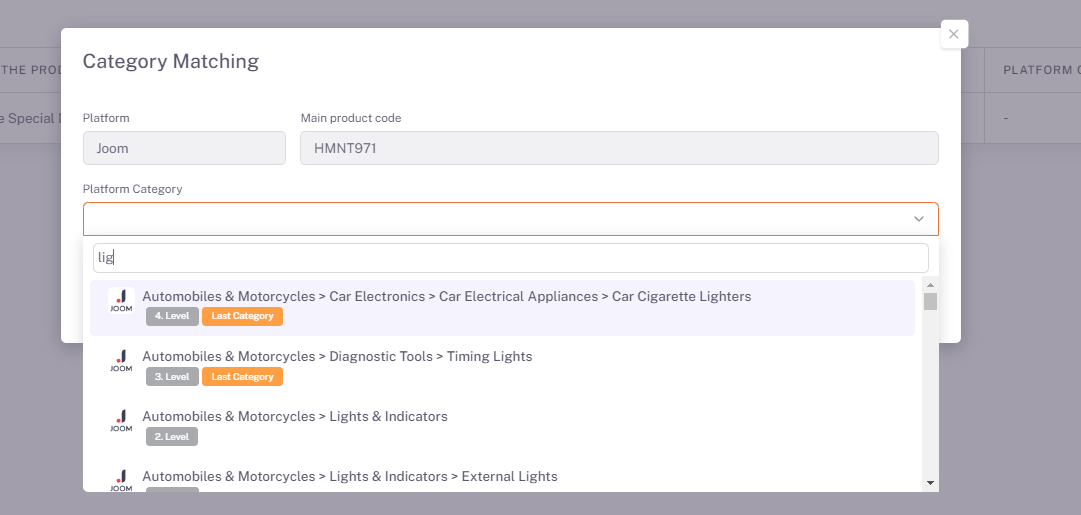Click the '2. Level' badge
Image resolution: width=1081 pixels, height=515 pixels.
point(172,437)
